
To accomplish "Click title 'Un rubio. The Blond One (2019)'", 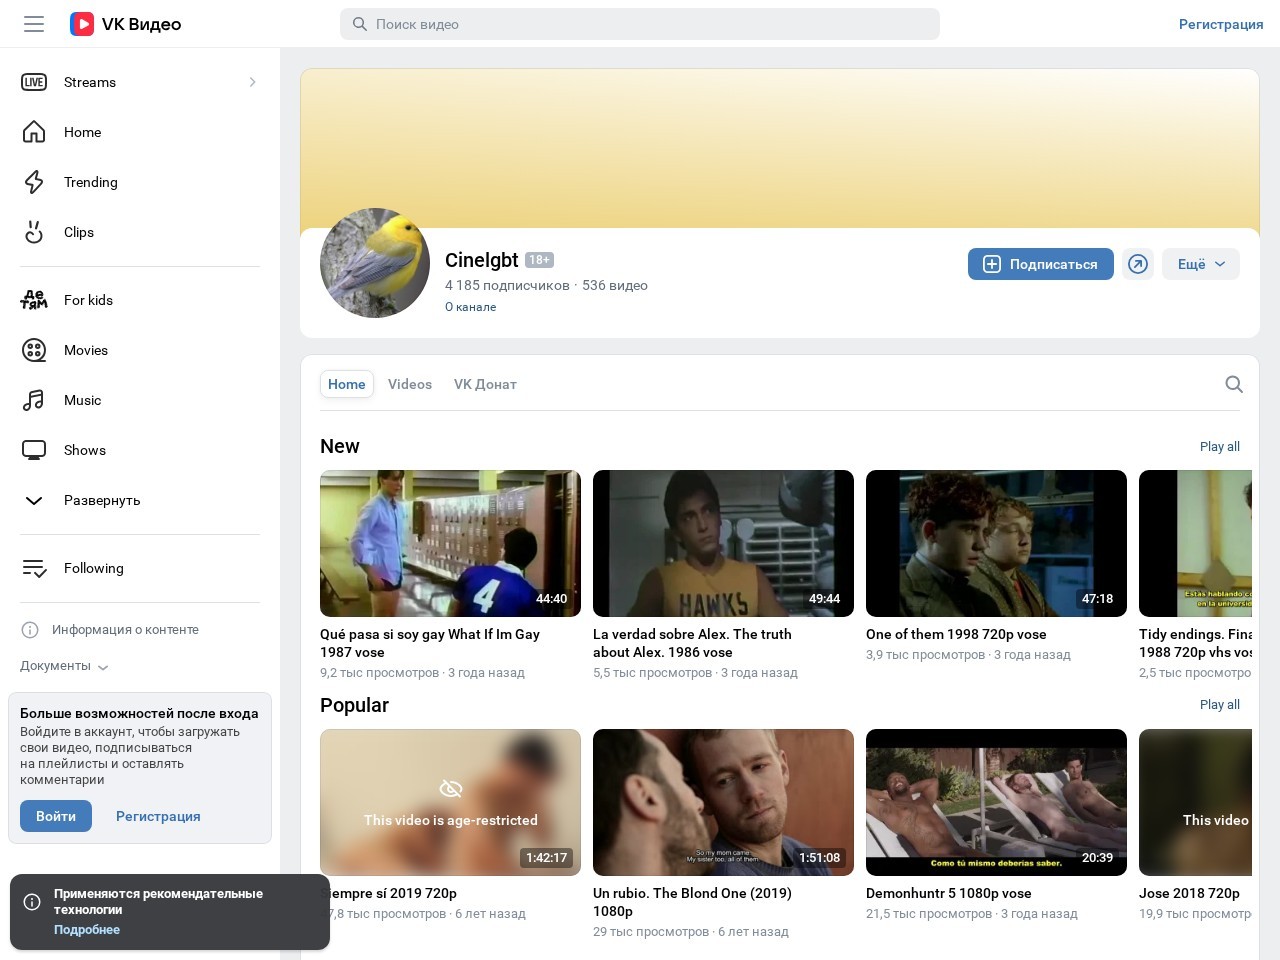I will (x=692, y=902).
